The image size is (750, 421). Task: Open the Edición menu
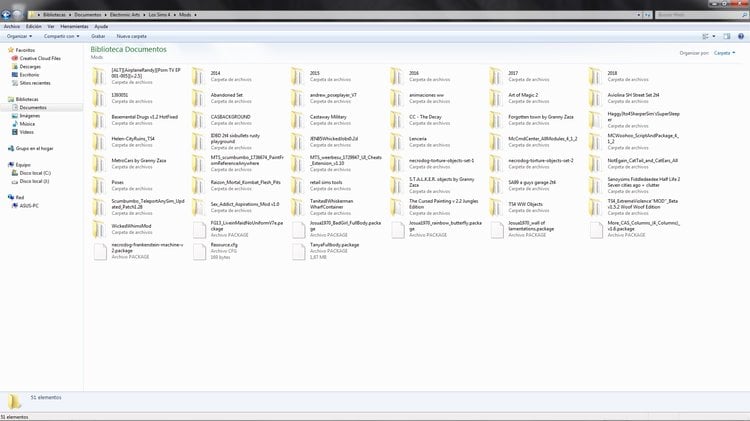point(33,27)
